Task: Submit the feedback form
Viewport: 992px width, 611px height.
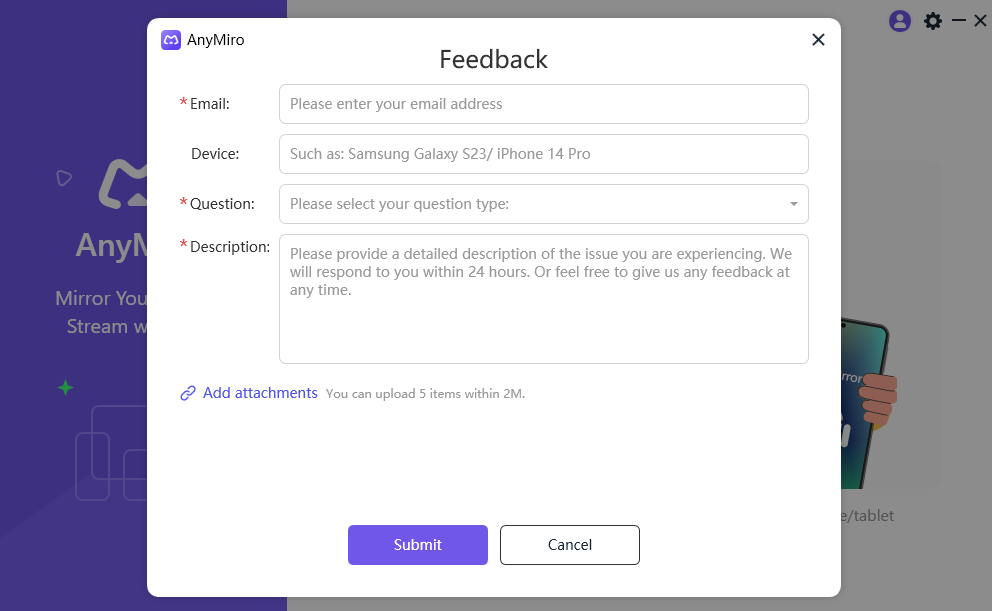Action: 418,545
